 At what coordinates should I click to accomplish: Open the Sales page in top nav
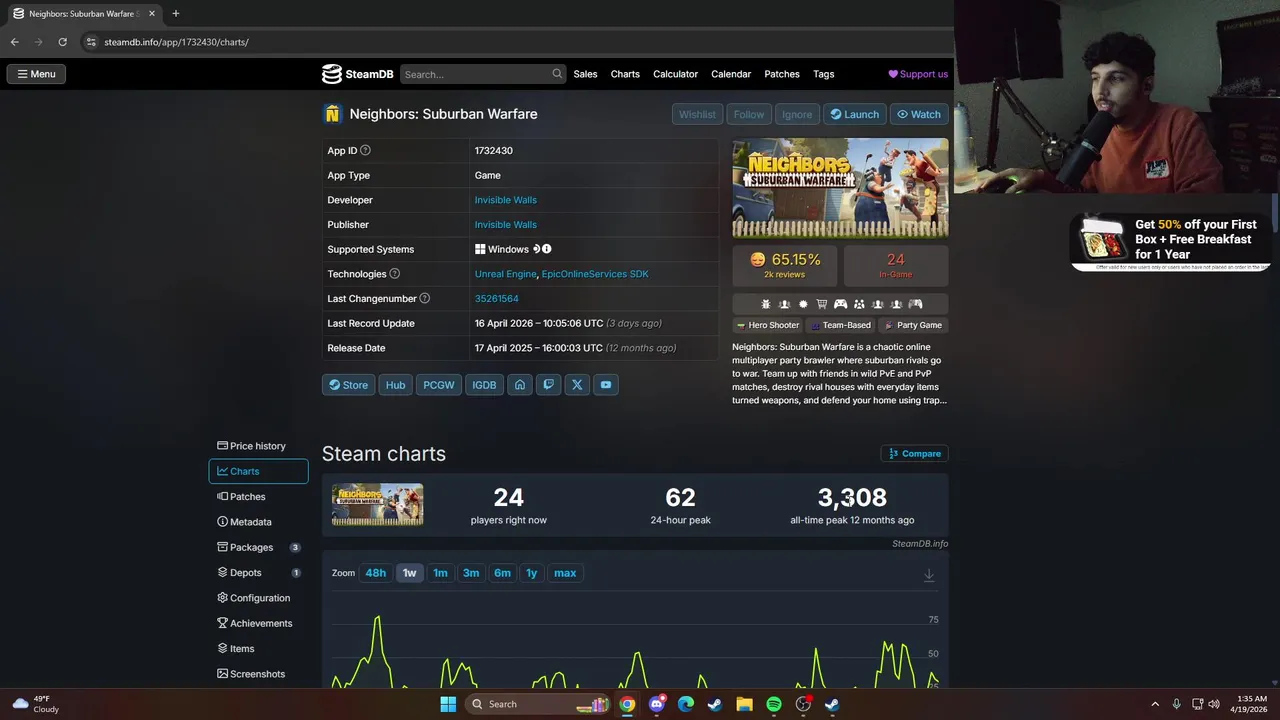pyautogui.click(x=586, y=74)
